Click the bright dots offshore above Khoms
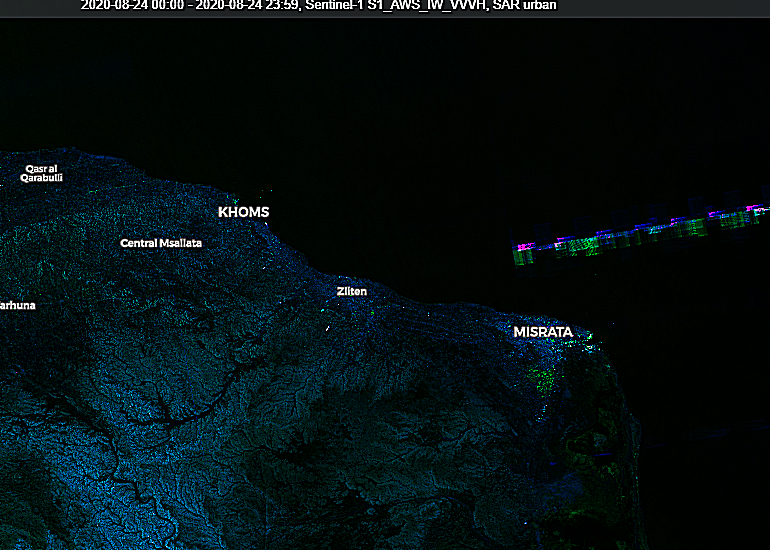 click(266, 193)
